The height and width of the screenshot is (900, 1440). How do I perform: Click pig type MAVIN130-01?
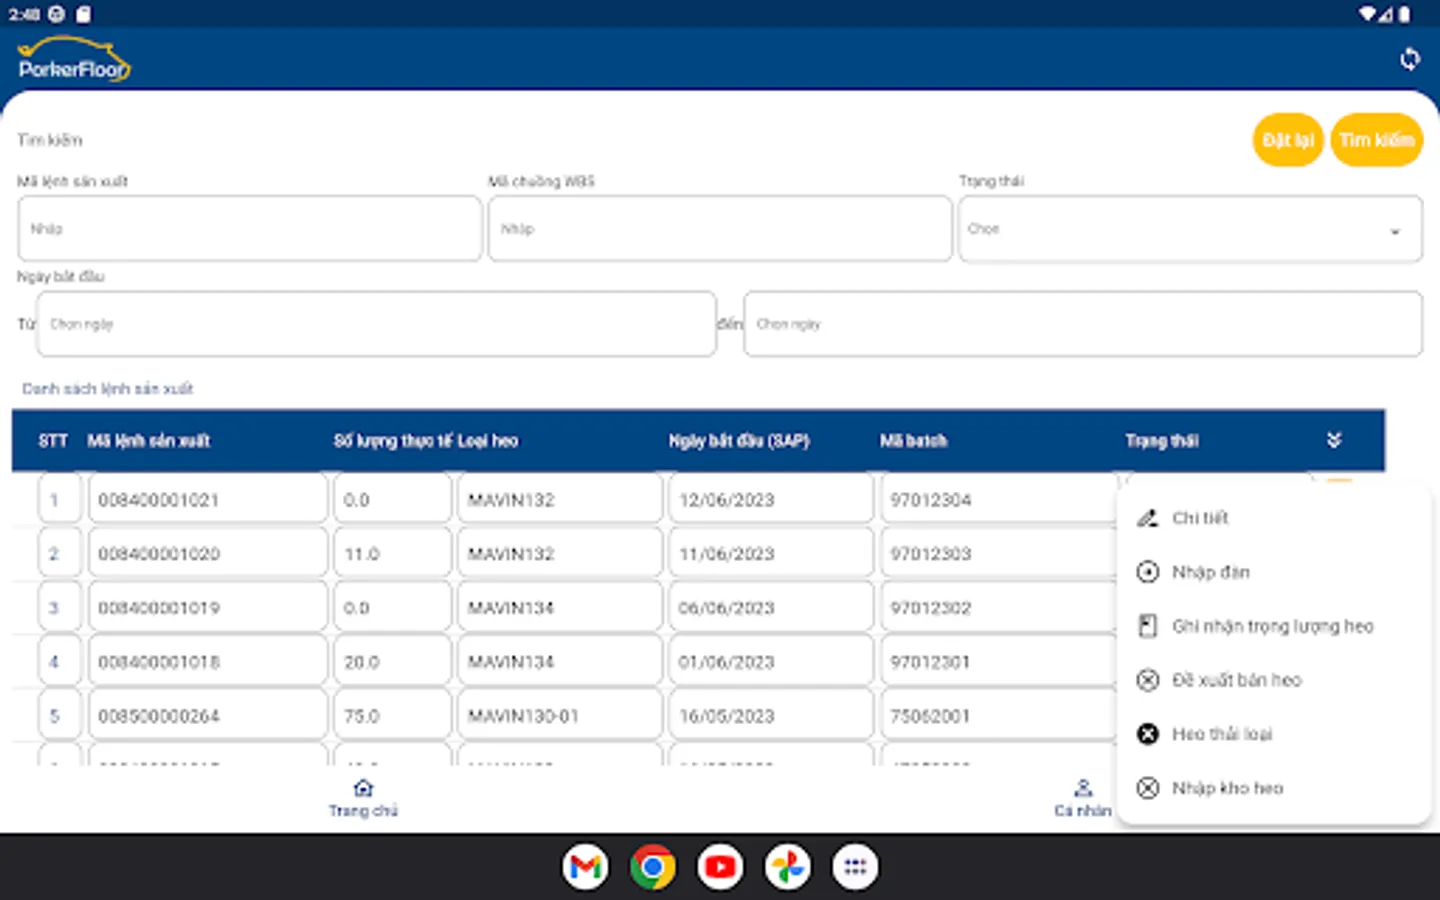(560, 715)
